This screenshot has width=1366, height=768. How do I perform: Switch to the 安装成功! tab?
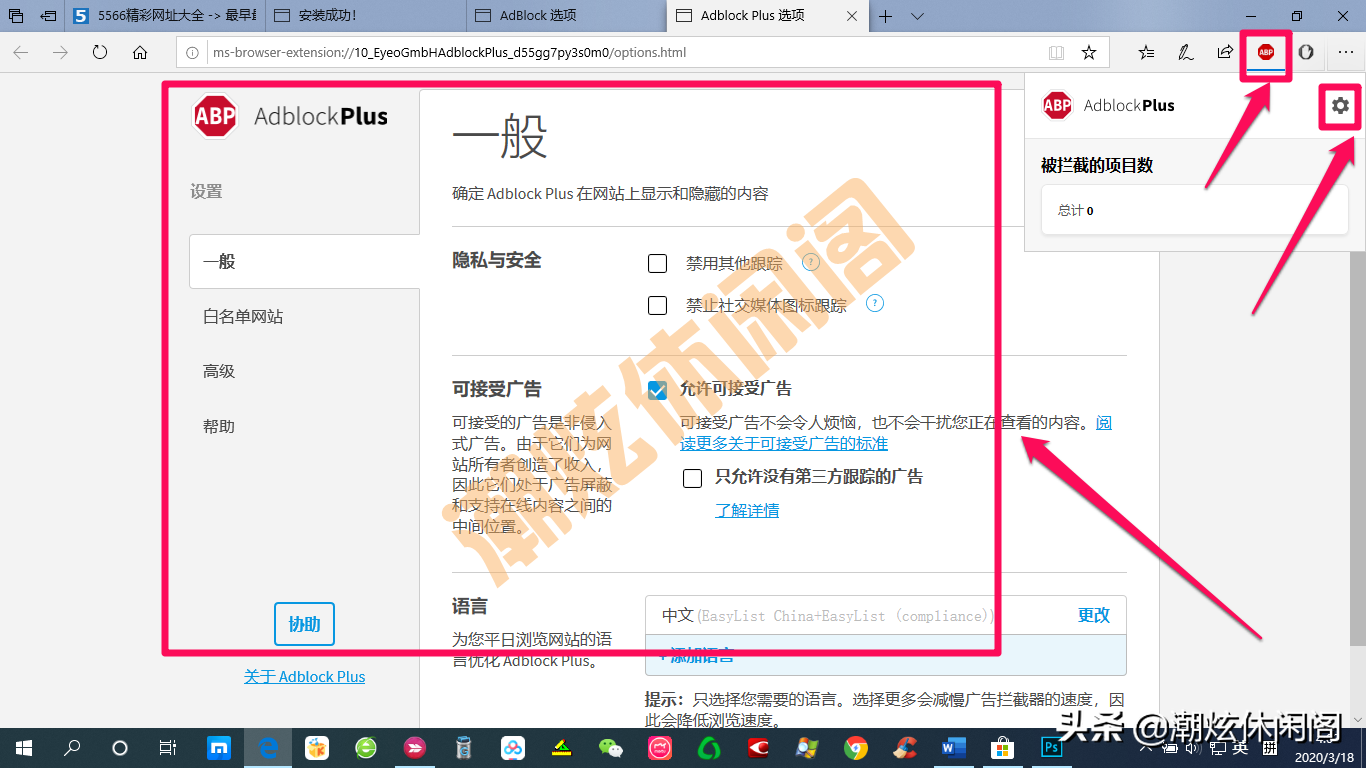pos(366,16)
